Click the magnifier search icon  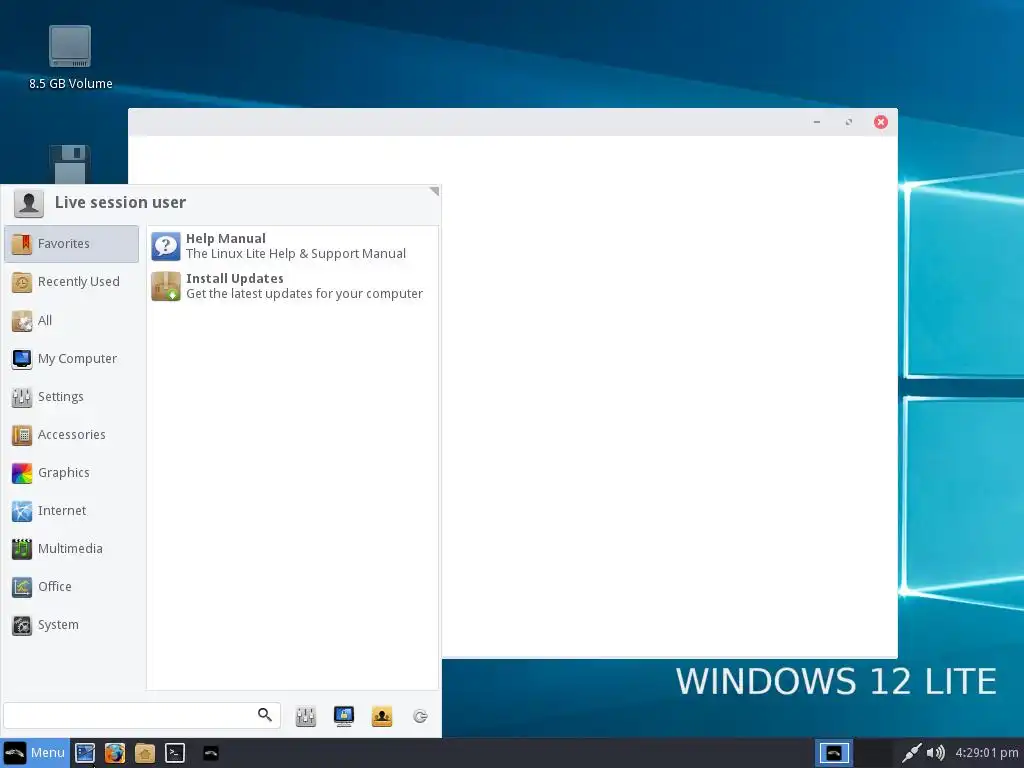click(x=264, y=714)
